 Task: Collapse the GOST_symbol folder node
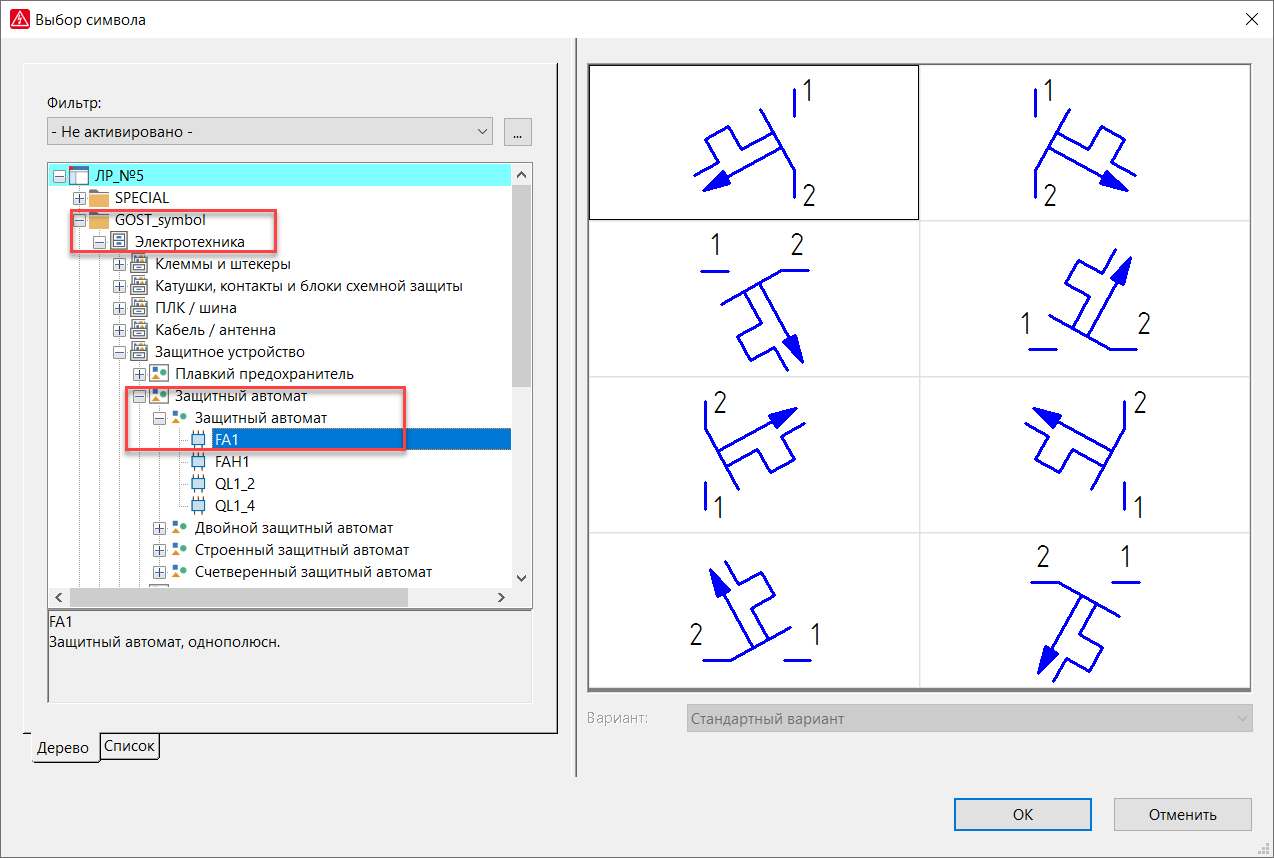point(79,220)
